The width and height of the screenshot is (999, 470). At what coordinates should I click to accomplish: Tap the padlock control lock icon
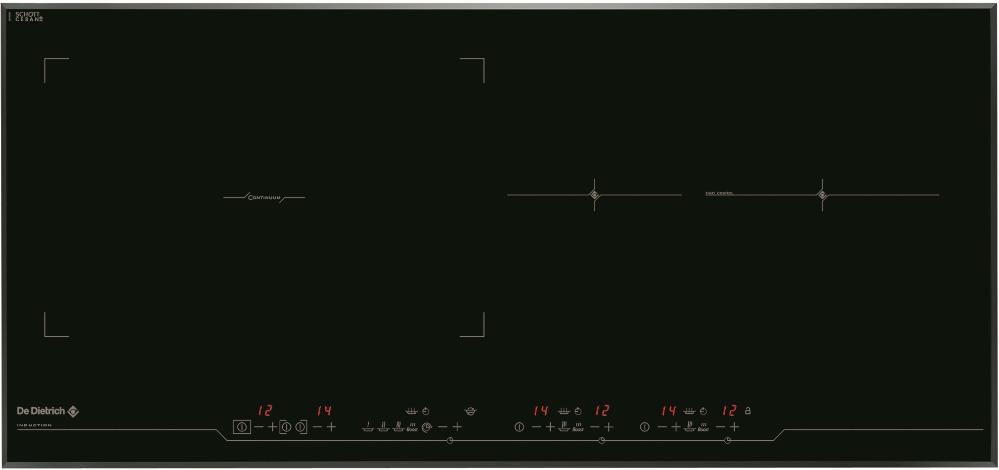coord(748,411)
